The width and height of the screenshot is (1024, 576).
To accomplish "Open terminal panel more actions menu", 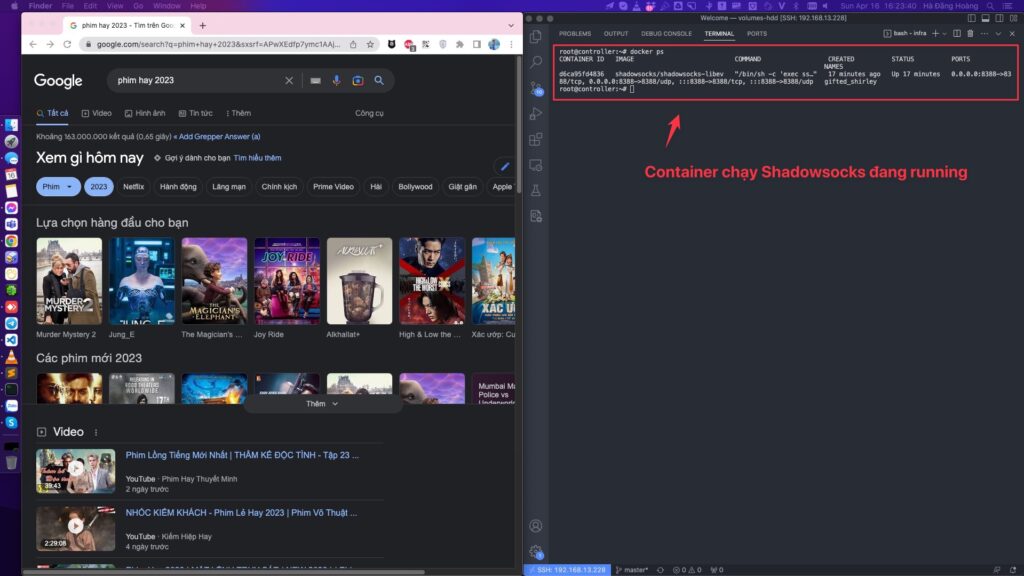I will [984, 33].
